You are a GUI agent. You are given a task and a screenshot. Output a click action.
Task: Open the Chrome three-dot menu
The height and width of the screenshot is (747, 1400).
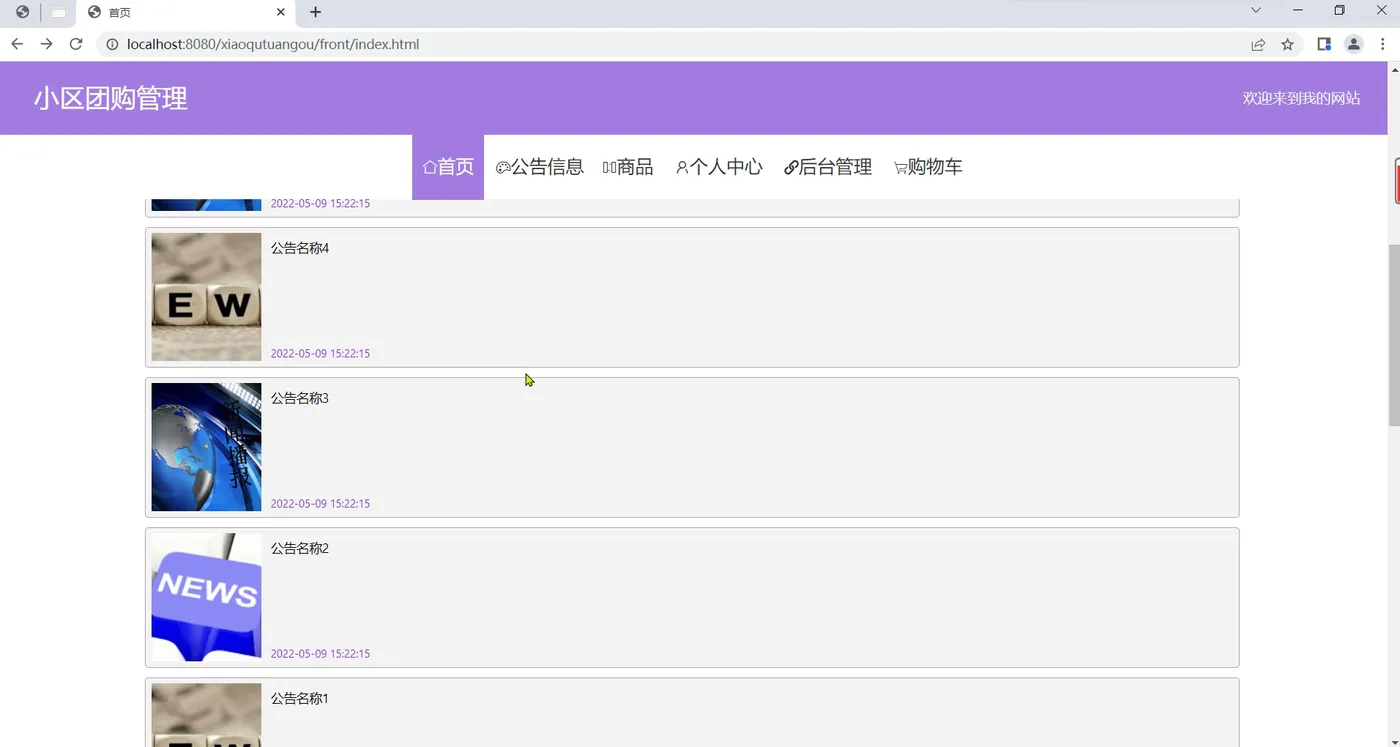pyautogui.click(x=1384, y=44)
